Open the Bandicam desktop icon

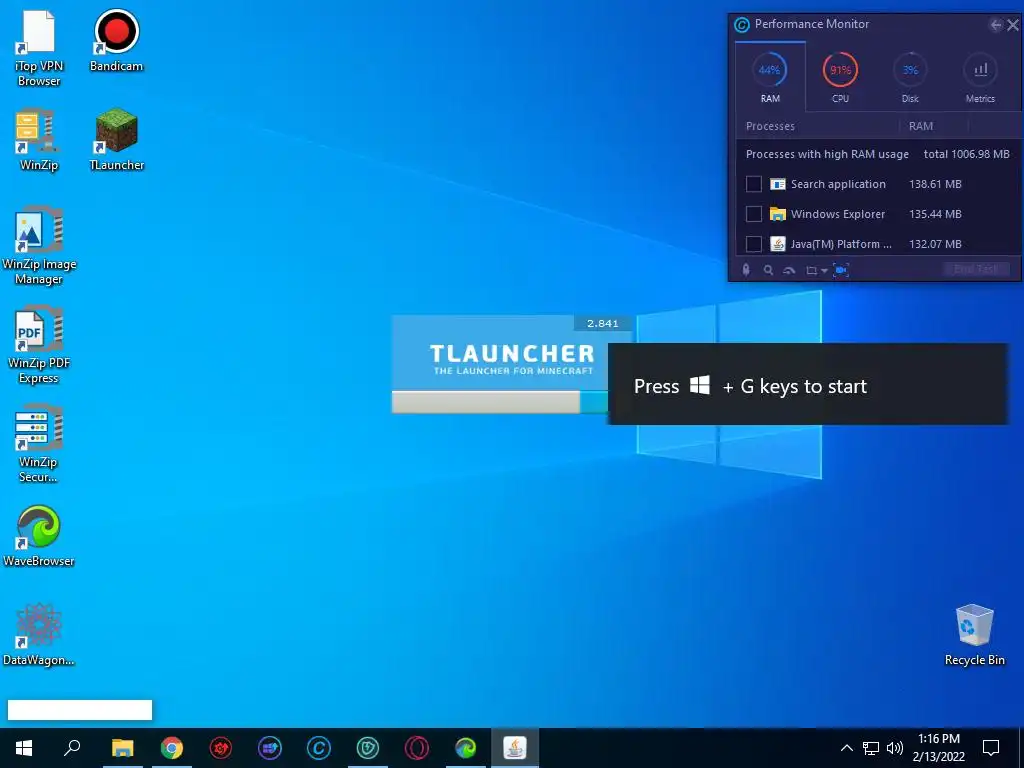click(x=116, y=40)
